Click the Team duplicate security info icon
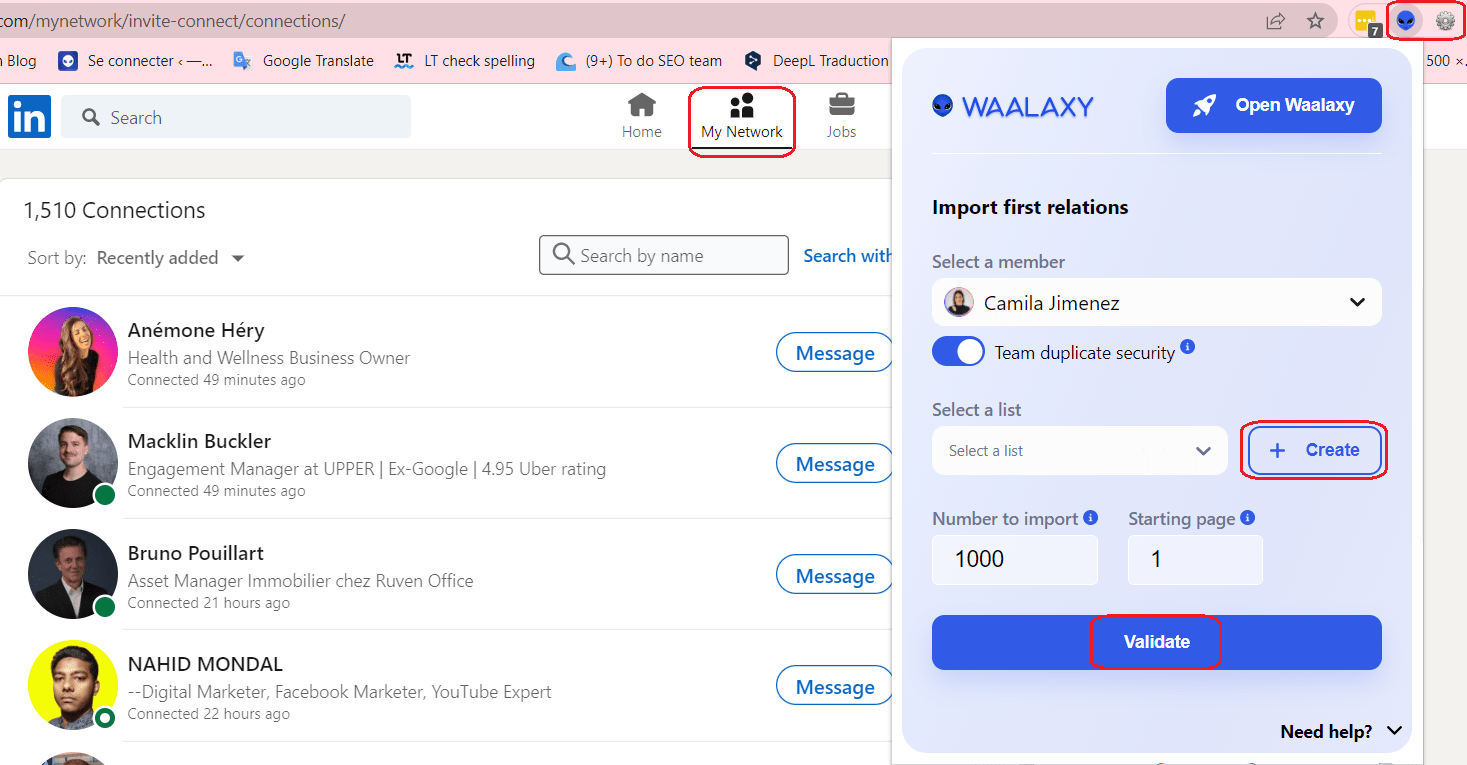The height and width of the screenshot is (765, 1467). point(1187,347)
